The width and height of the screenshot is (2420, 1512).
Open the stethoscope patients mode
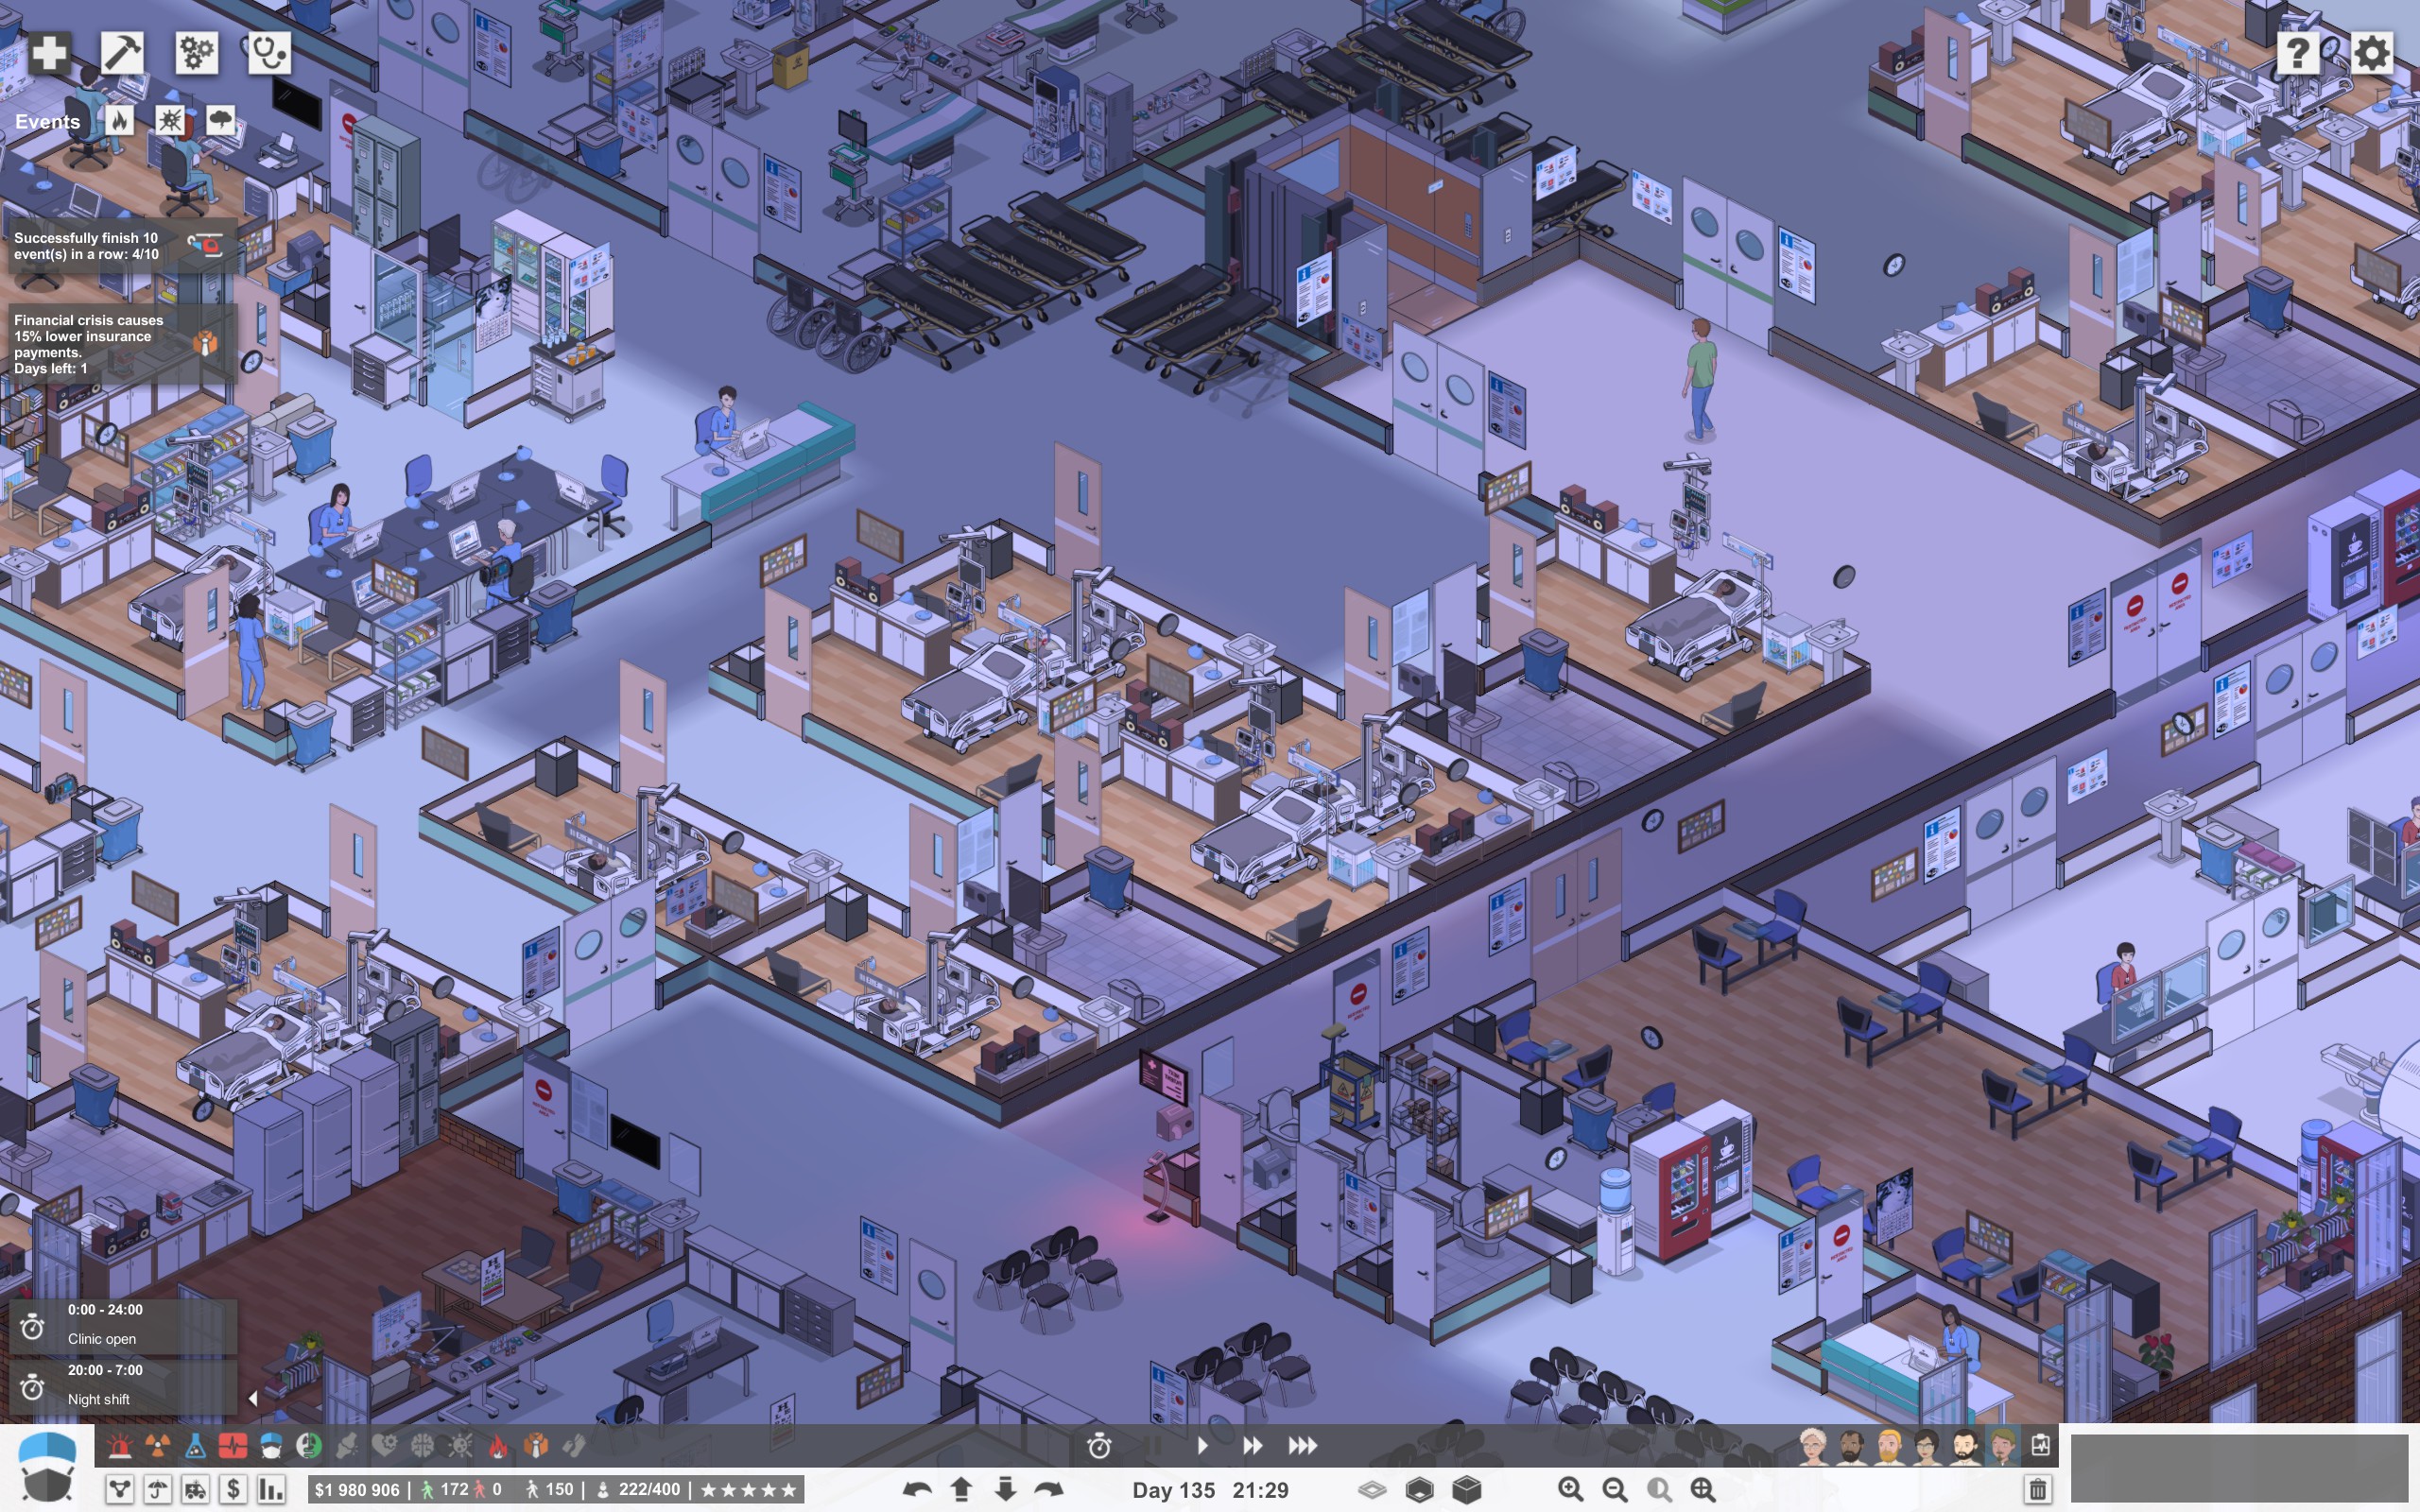tap(269, 52)
